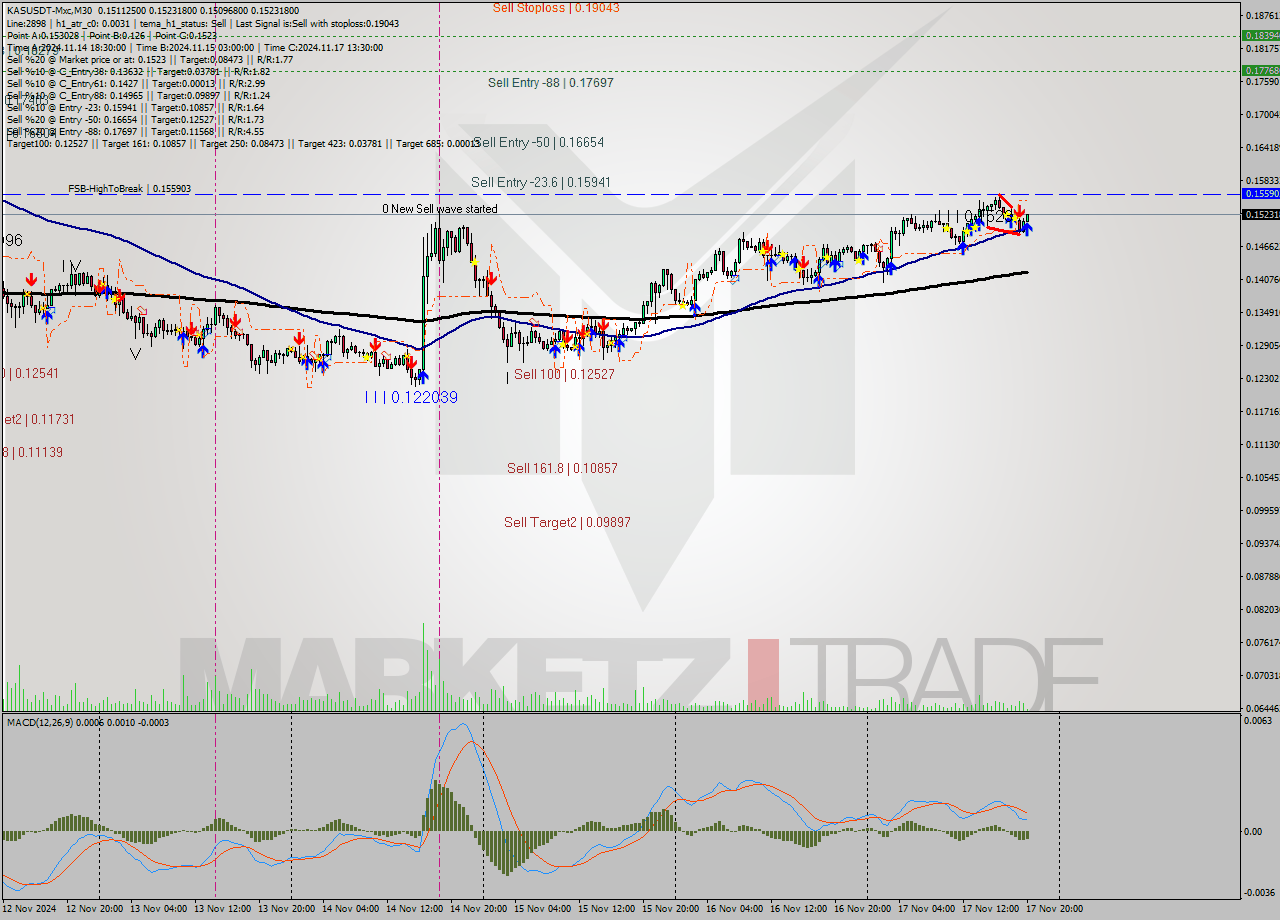Viewport: 1280px width, 920px height.
Task: Click the blue arrow beneath the 0.122039 low
Action: tap(421, 376)
